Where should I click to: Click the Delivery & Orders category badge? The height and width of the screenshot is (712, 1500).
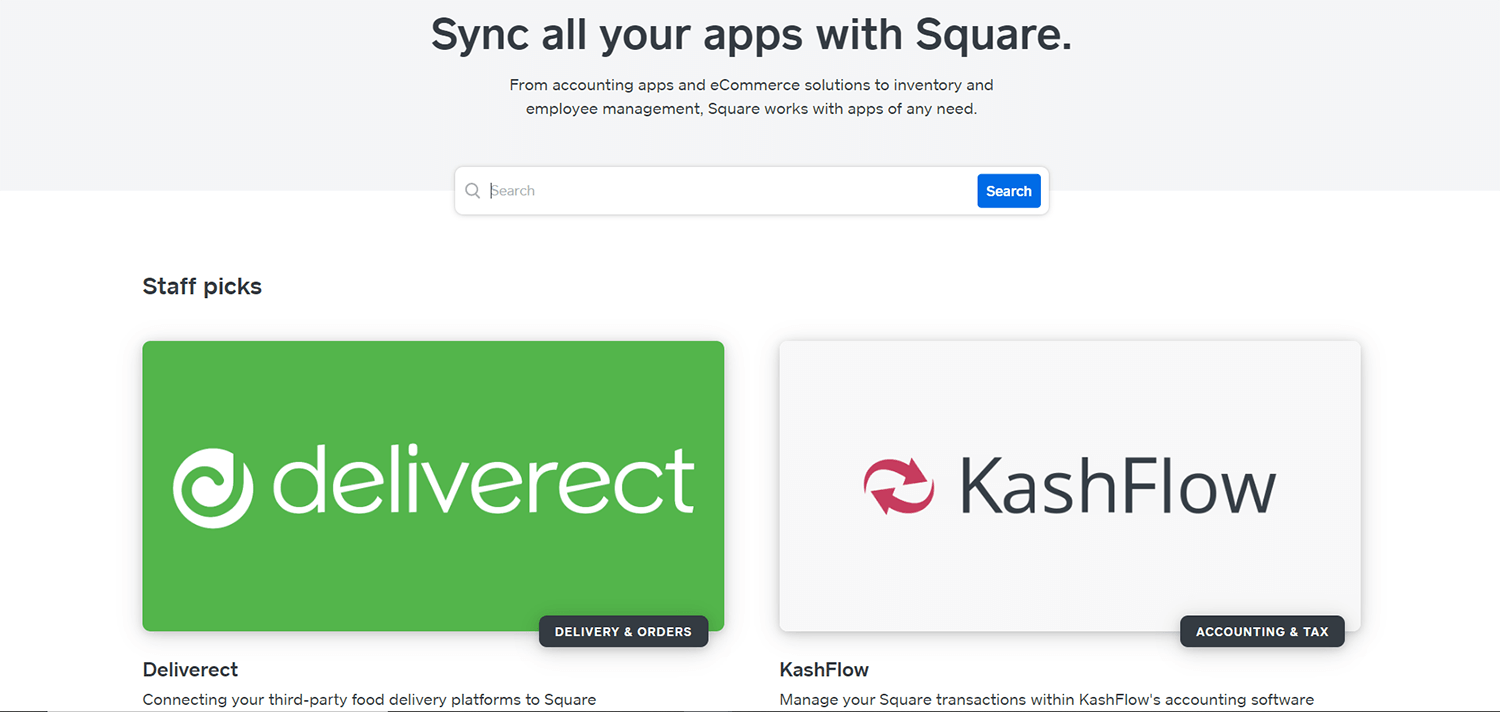tap(623, 632)
